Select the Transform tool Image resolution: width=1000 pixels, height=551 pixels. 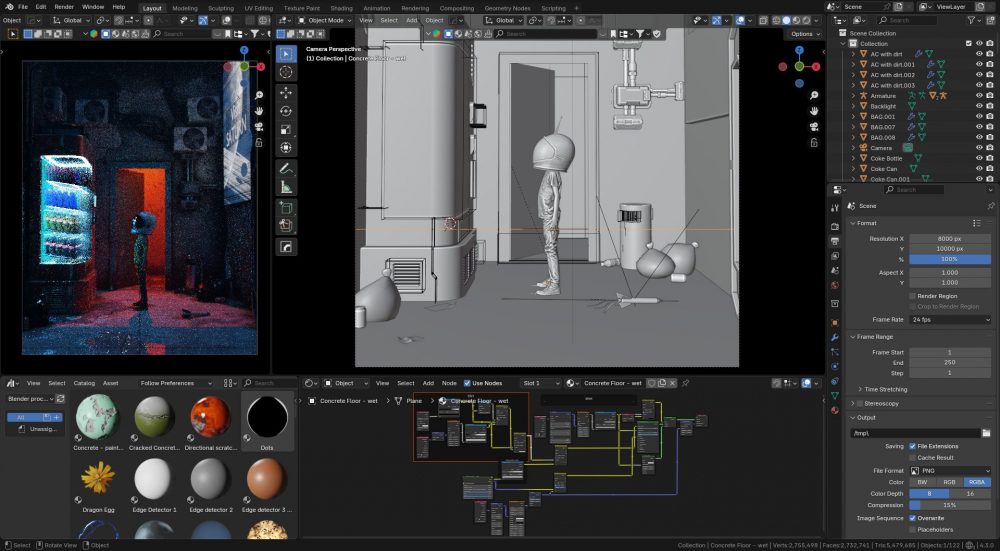pos(286,148)
